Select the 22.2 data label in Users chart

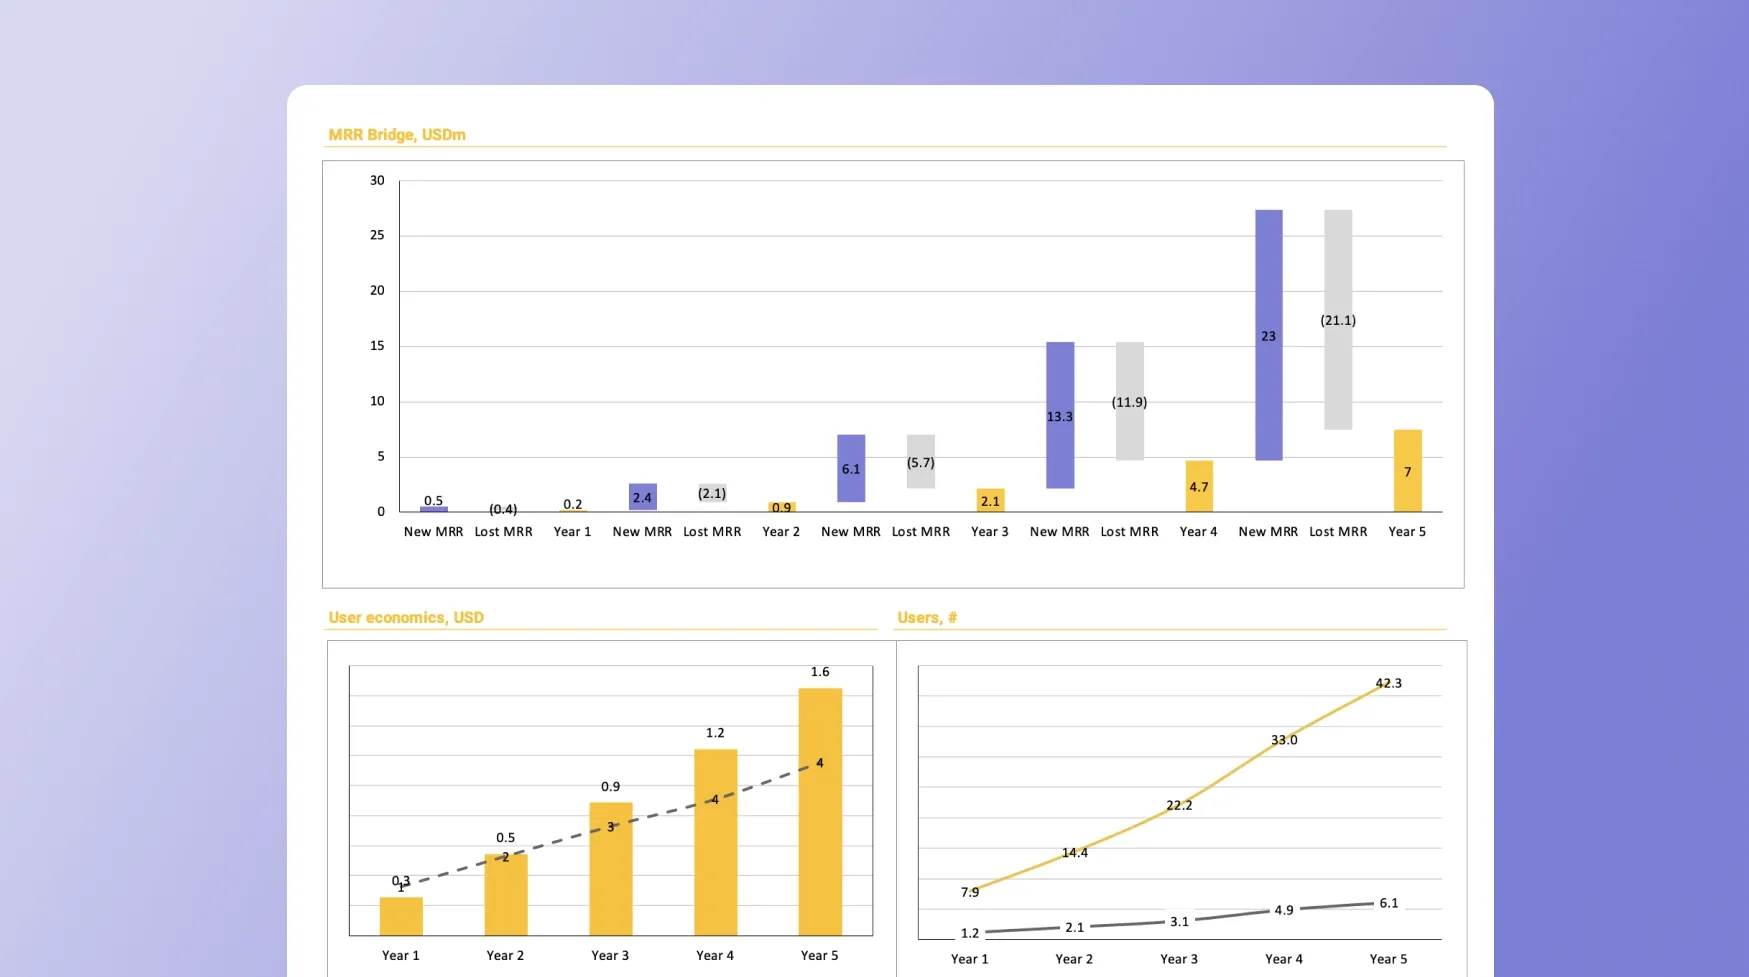point(1179,805)
